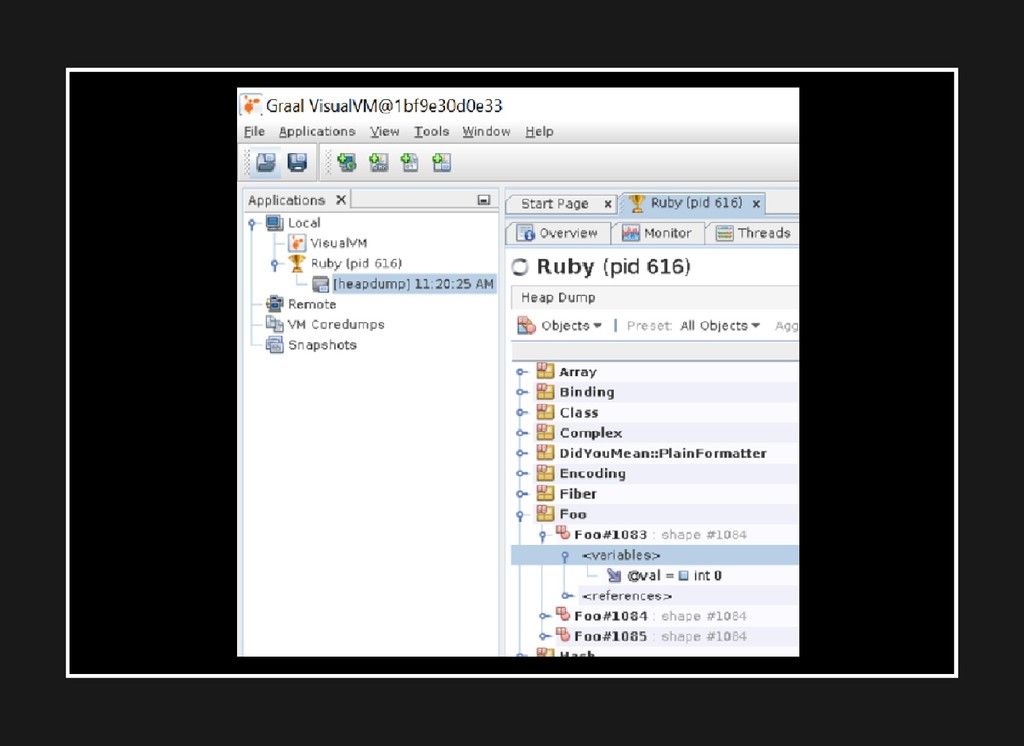Click the VisualVM application icon in tree
Image resolution: width=1024 pixels, height=746 pixels.
point(297,243)
